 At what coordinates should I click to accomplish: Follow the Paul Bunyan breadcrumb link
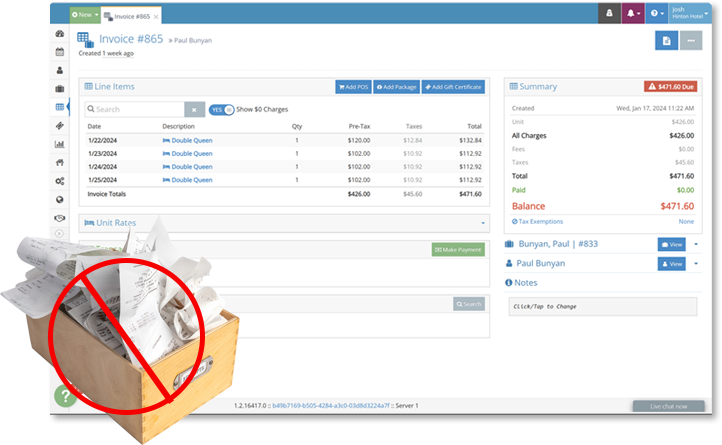(193, 41)
